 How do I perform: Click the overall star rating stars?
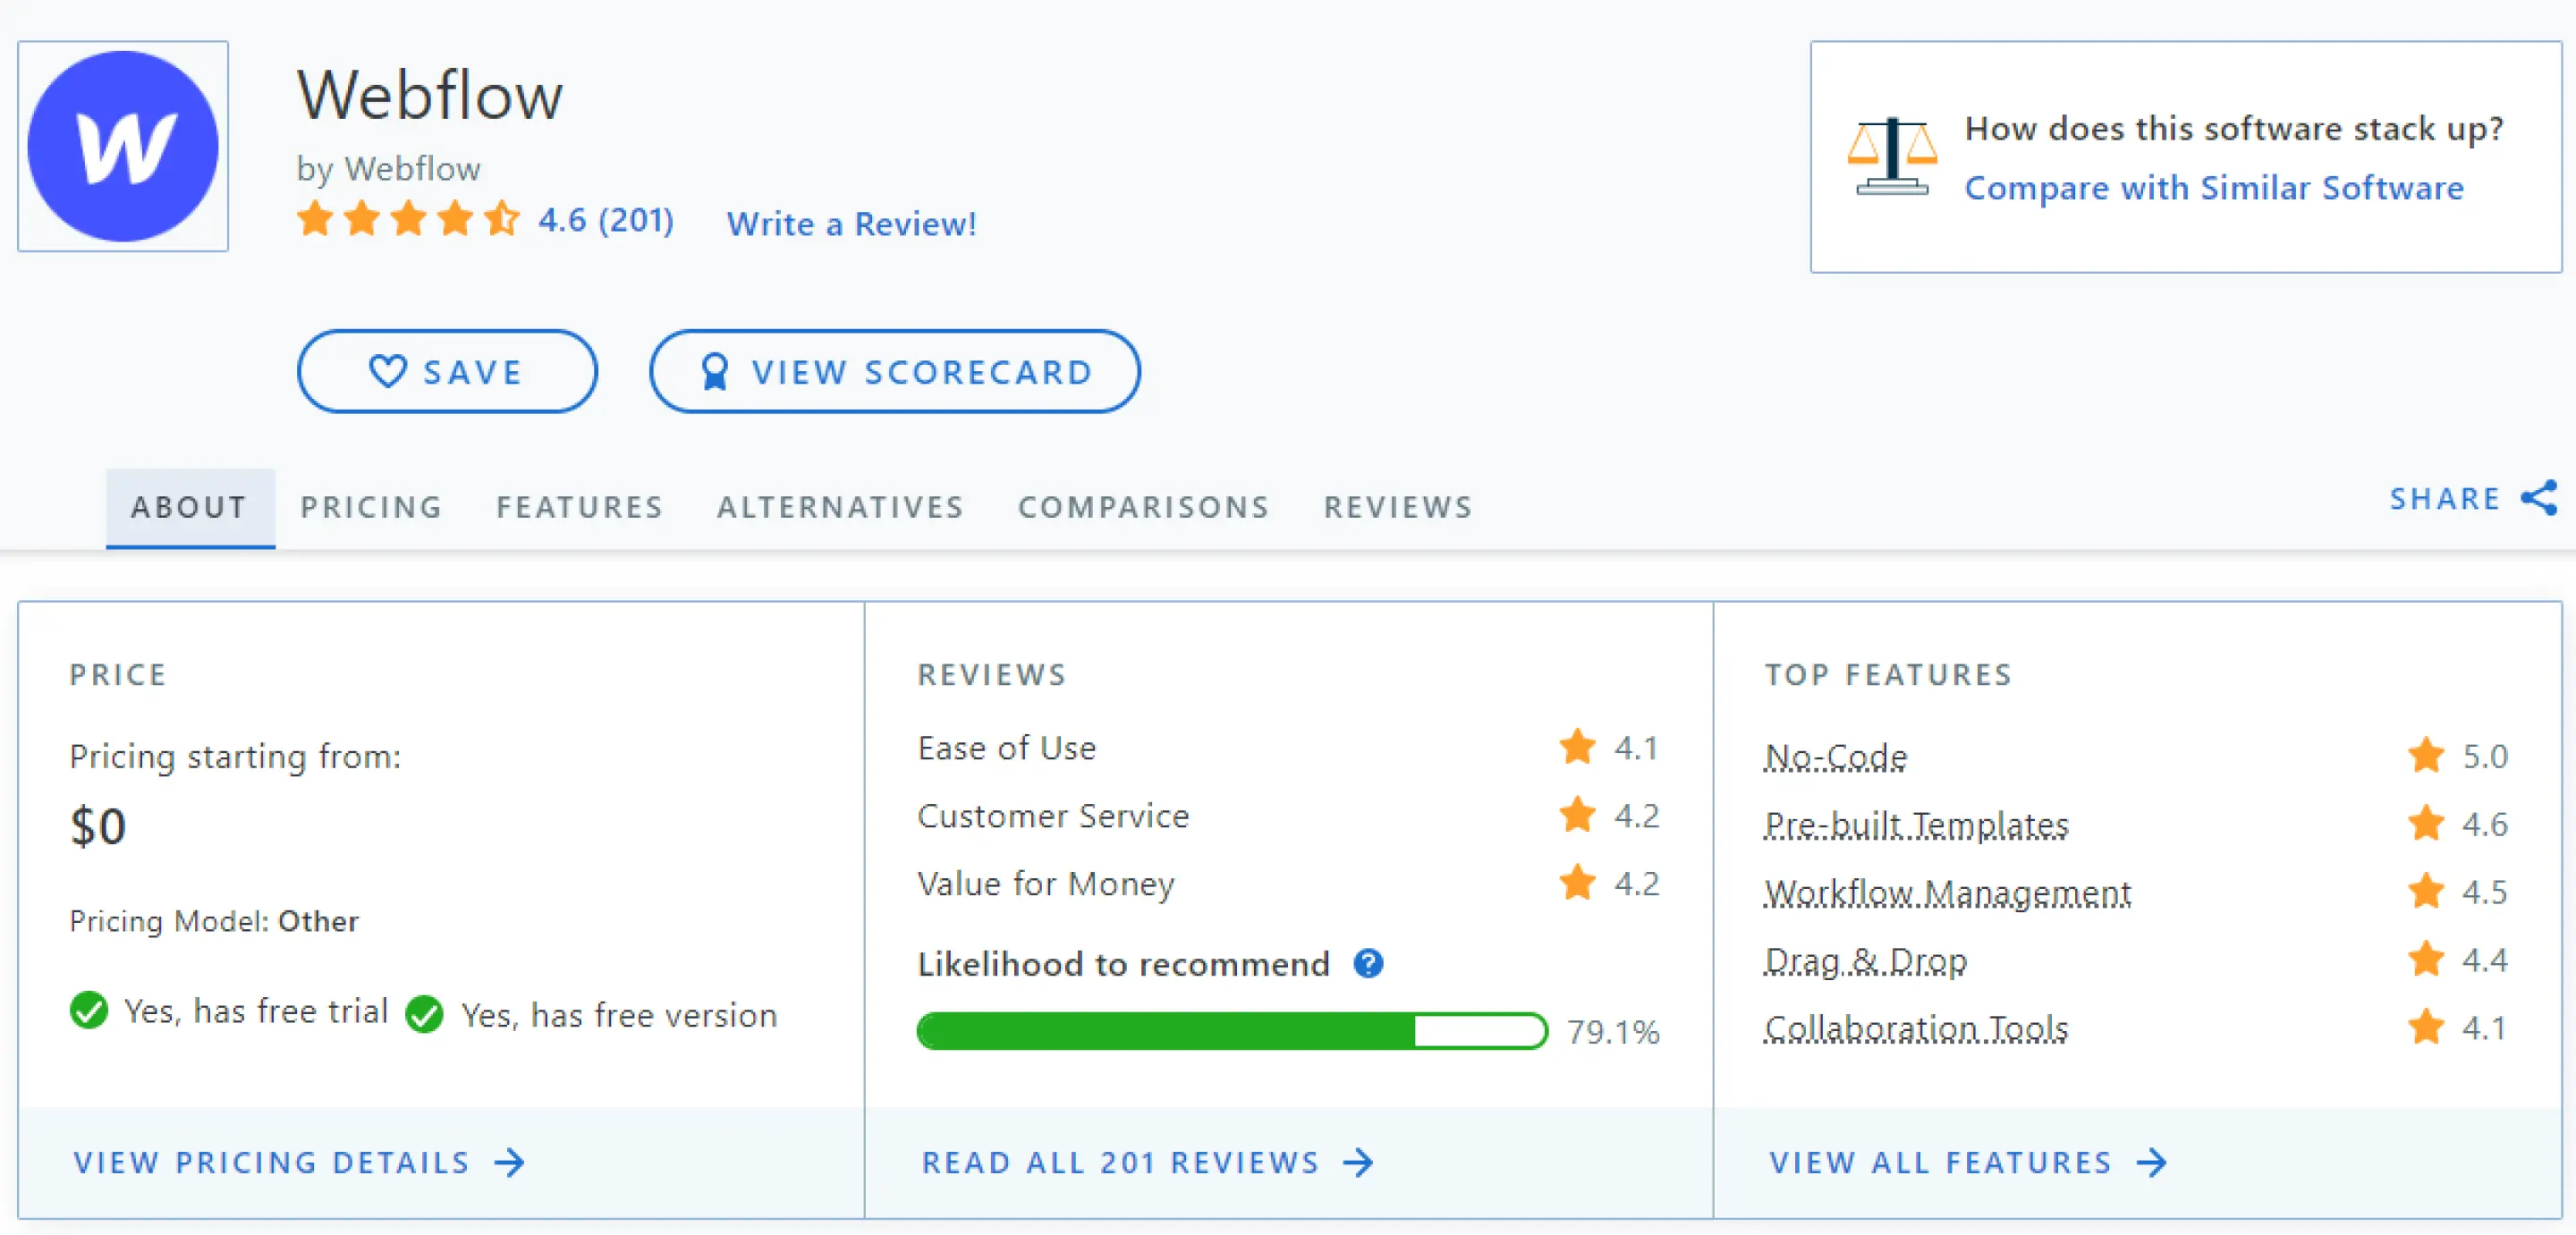pos(408,219)
